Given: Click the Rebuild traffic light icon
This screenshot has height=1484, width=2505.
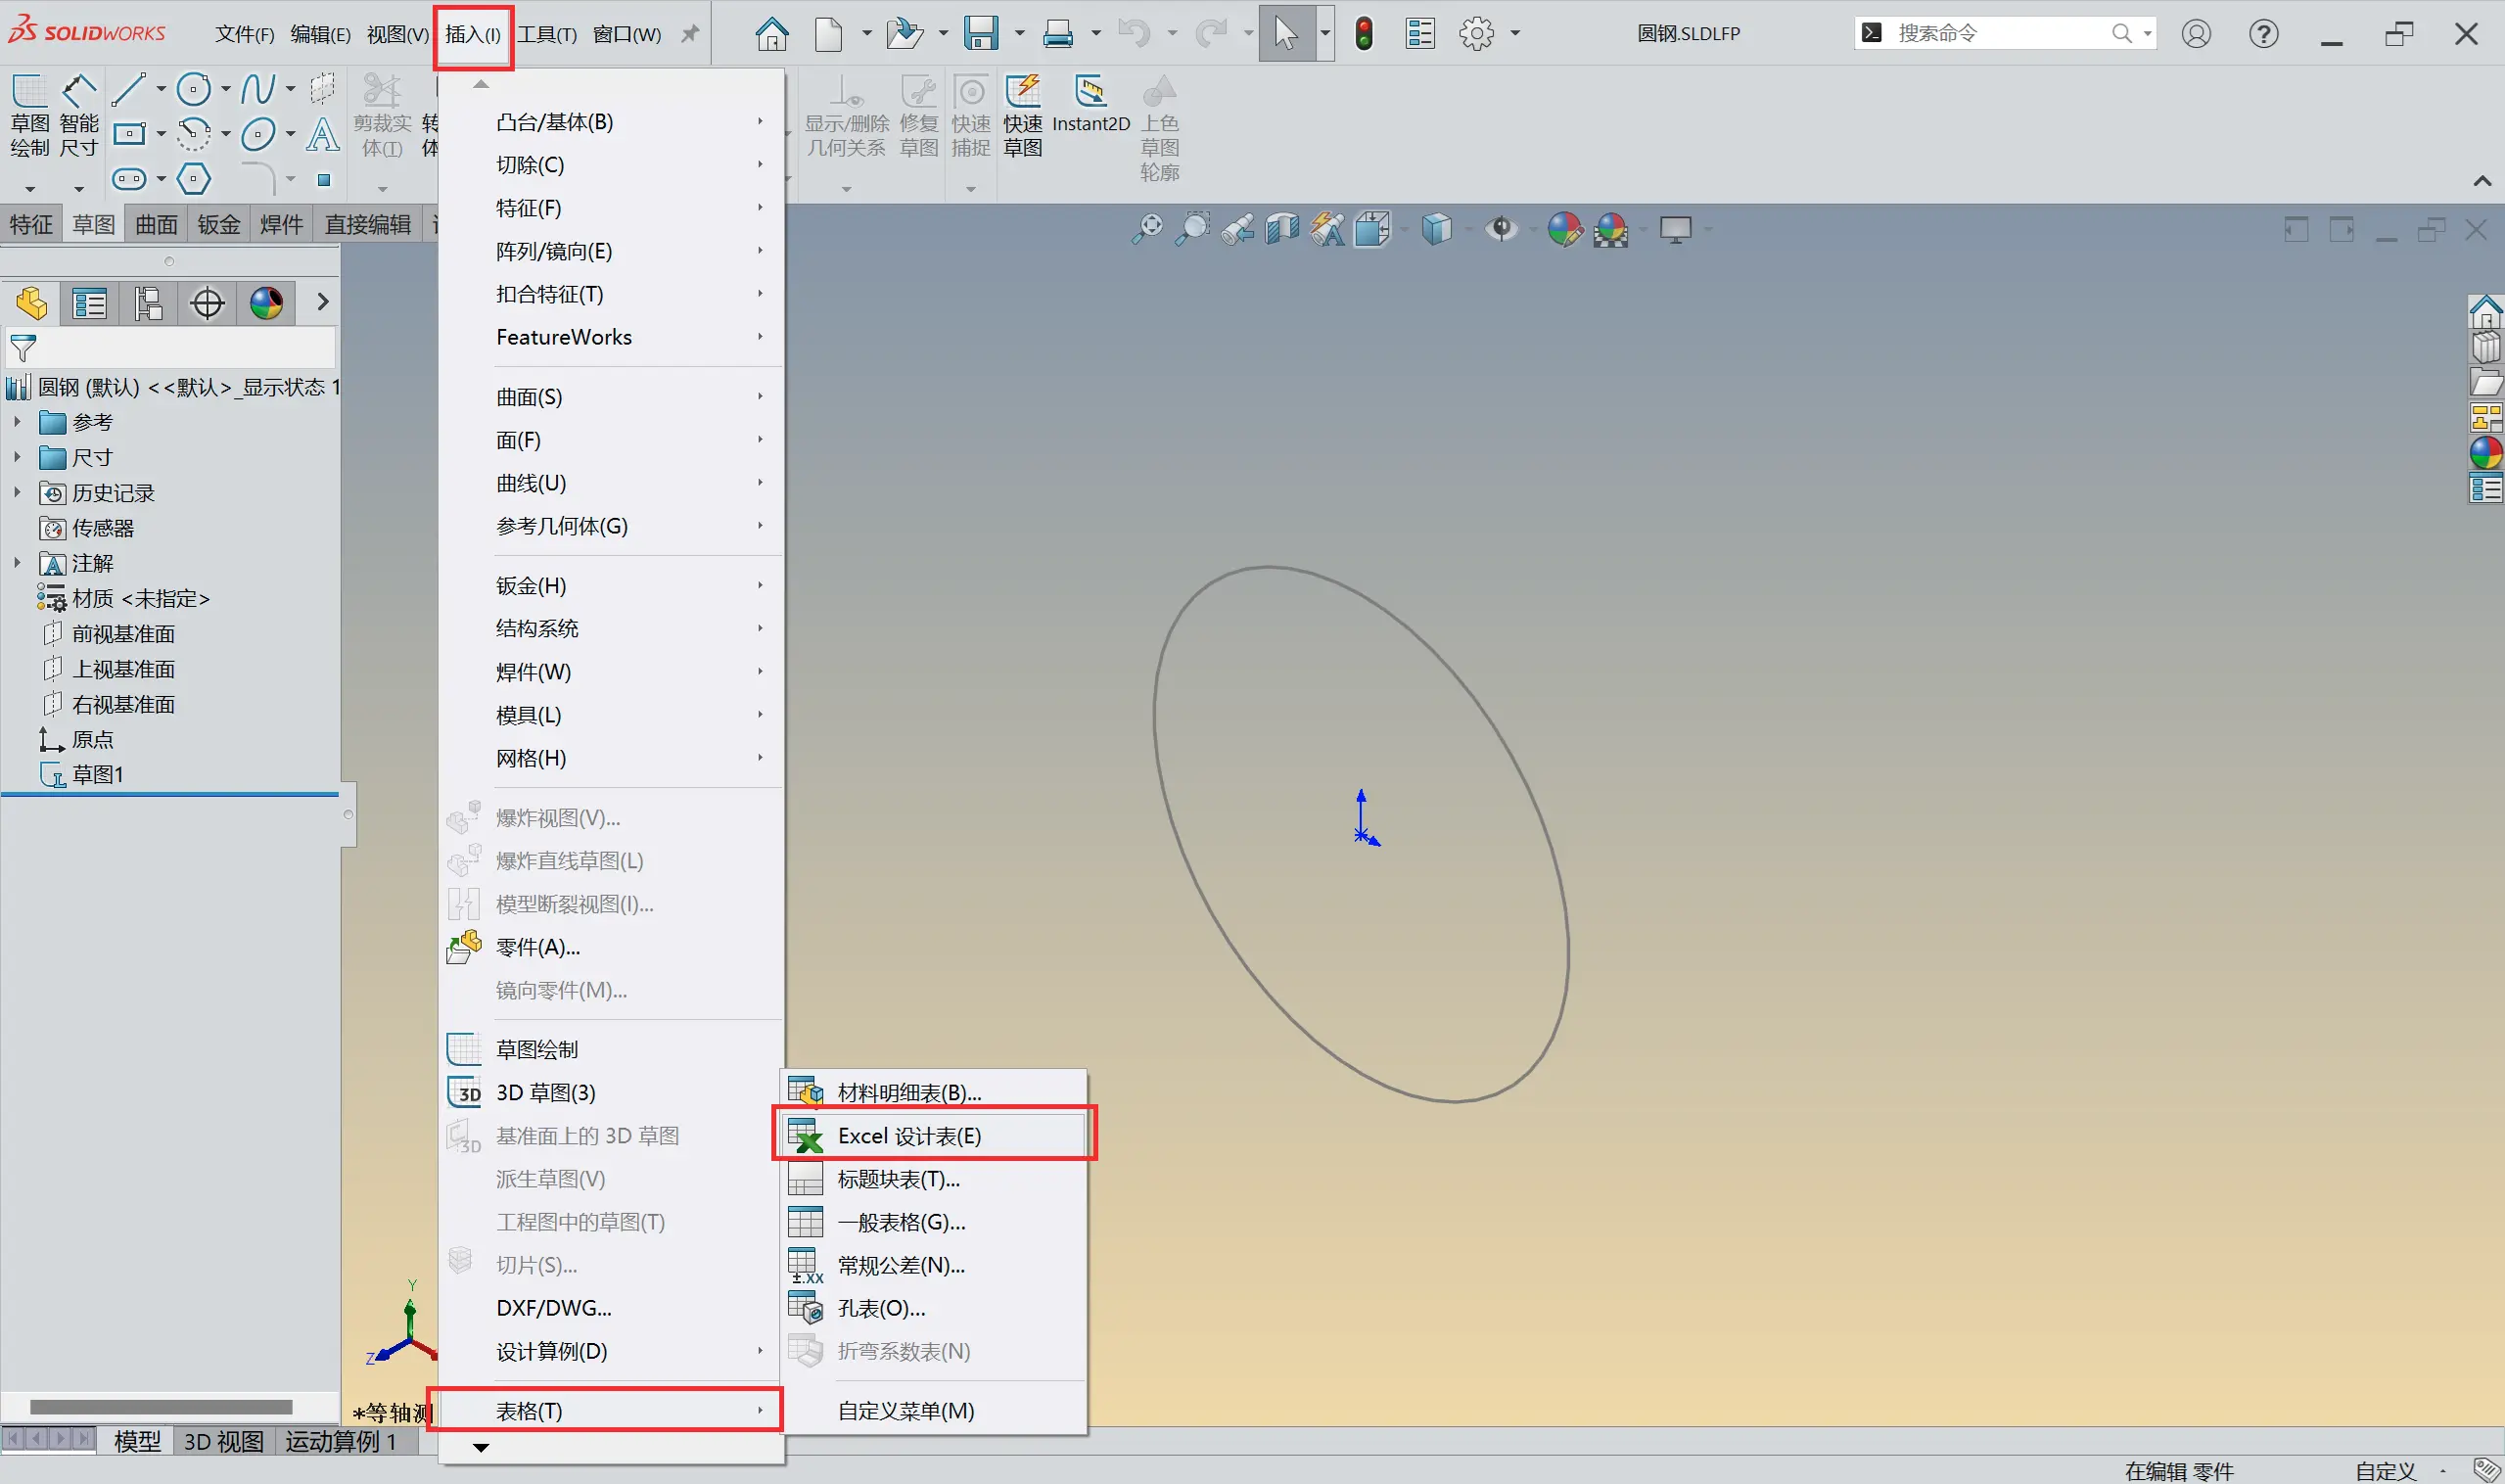Looking at the screenshot, I should click(1363, 33).
